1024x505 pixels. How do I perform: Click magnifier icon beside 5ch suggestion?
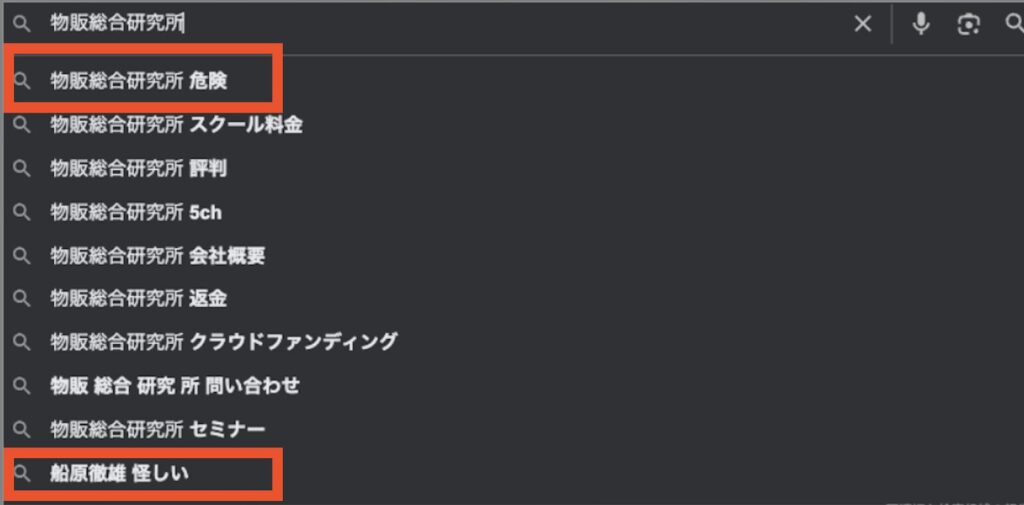point(21,212)
